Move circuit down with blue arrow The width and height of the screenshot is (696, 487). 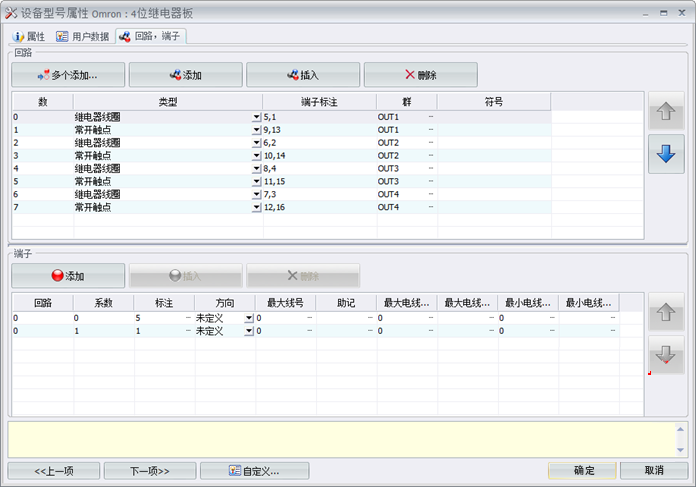coord(666,155)
